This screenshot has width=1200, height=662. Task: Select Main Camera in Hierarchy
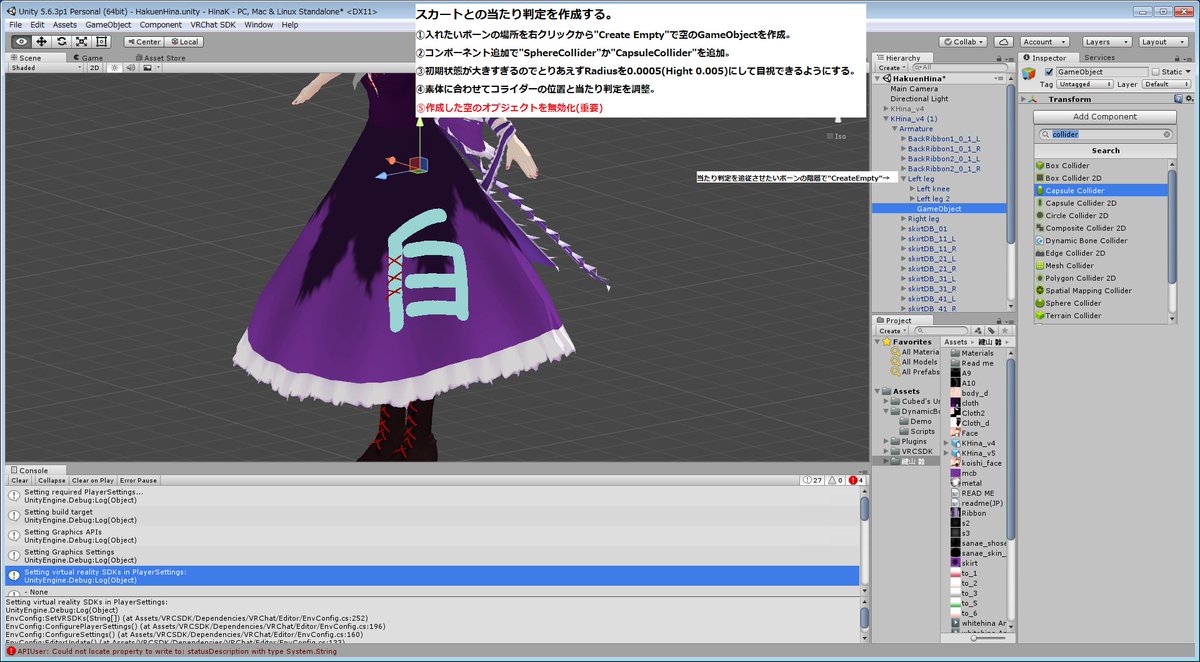[914, 89]
